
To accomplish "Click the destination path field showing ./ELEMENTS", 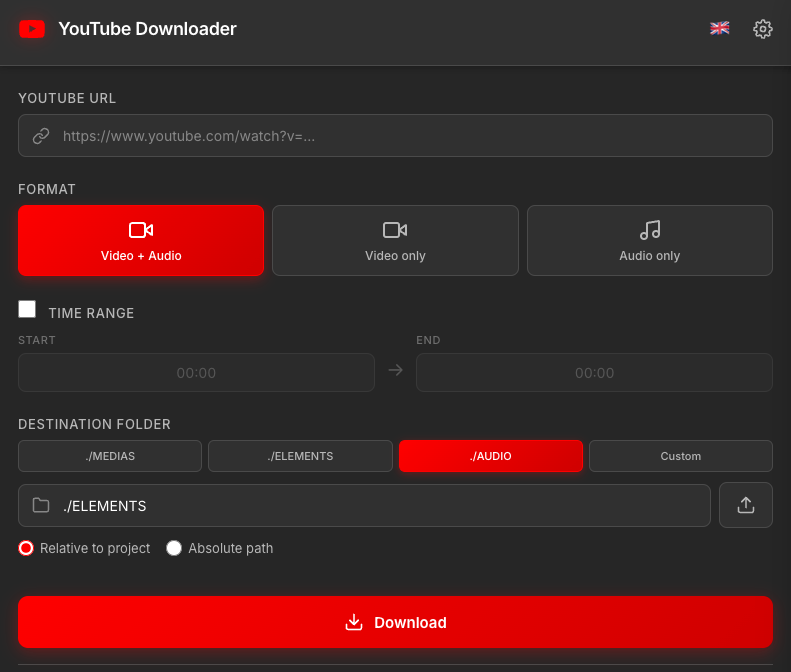I will click(364, 506).
